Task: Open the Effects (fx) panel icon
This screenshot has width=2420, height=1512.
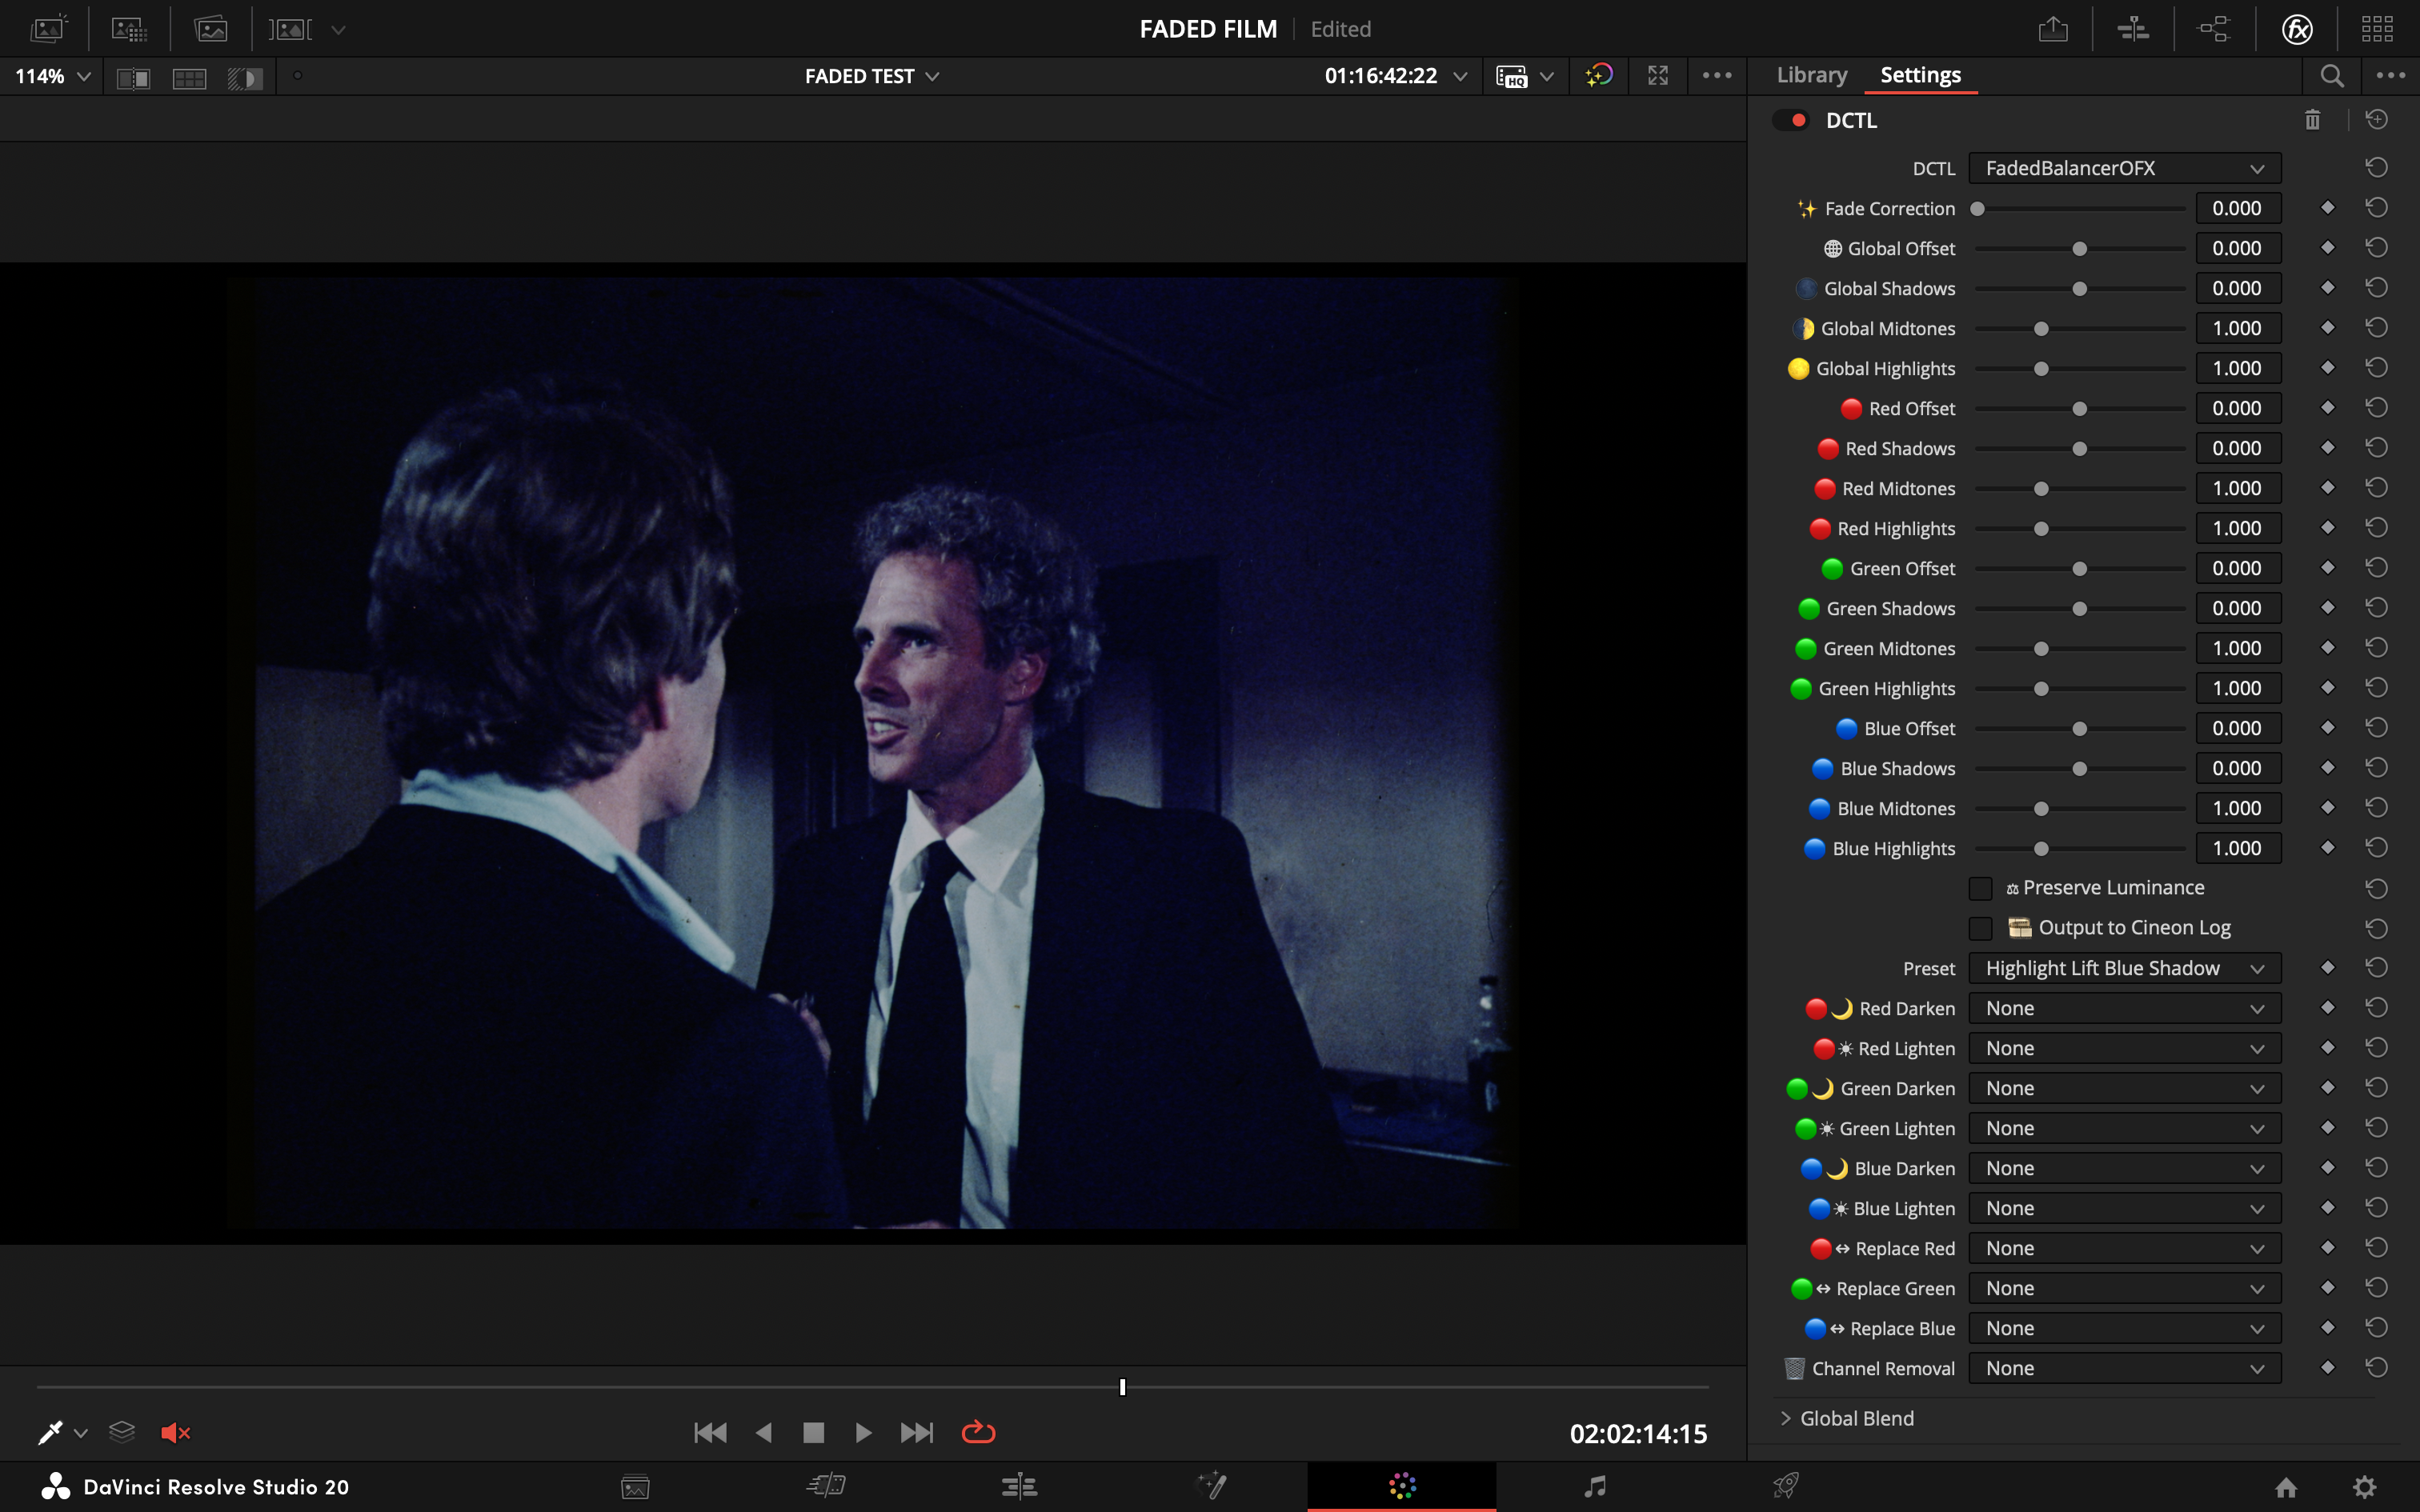Action: coord(2297,29)
